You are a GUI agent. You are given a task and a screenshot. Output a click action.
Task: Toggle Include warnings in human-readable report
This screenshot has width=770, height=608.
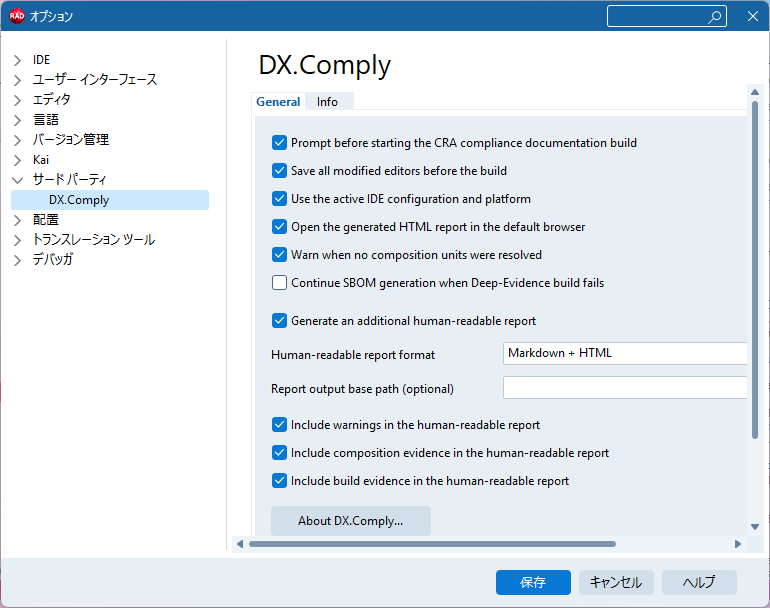tap(279, 425)
